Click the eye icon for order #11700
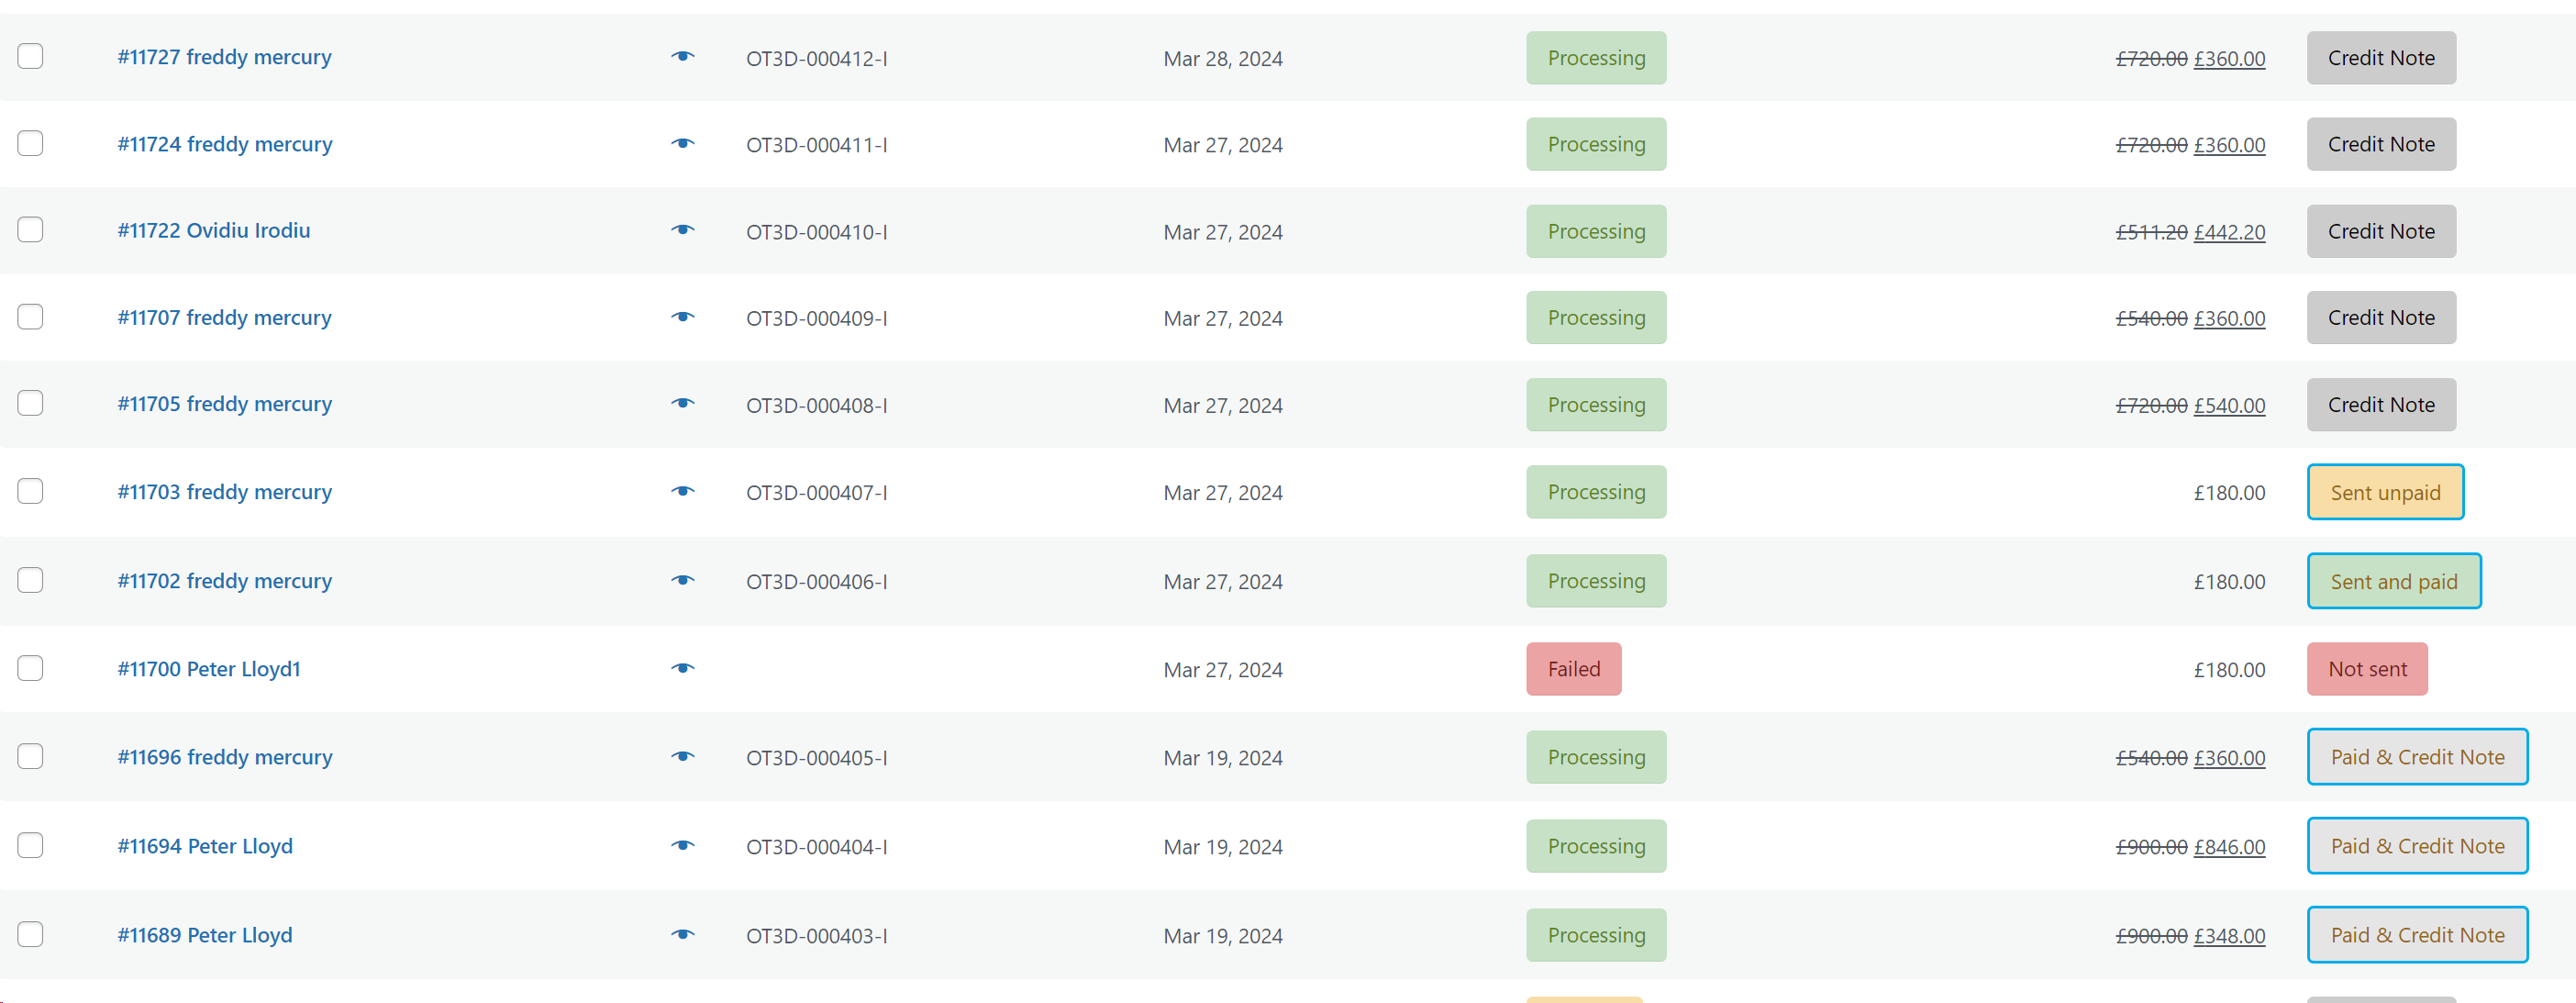Screen dimensions: 2576x1003 click(x=683, y=669)
